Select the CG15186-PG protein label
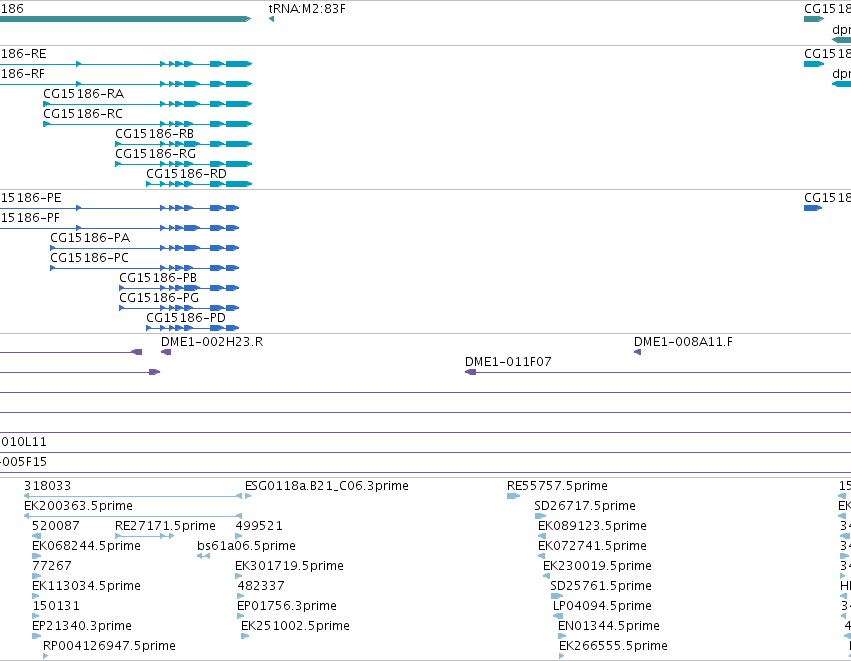The width and height of the screenshot is (851, 661). 159,298
